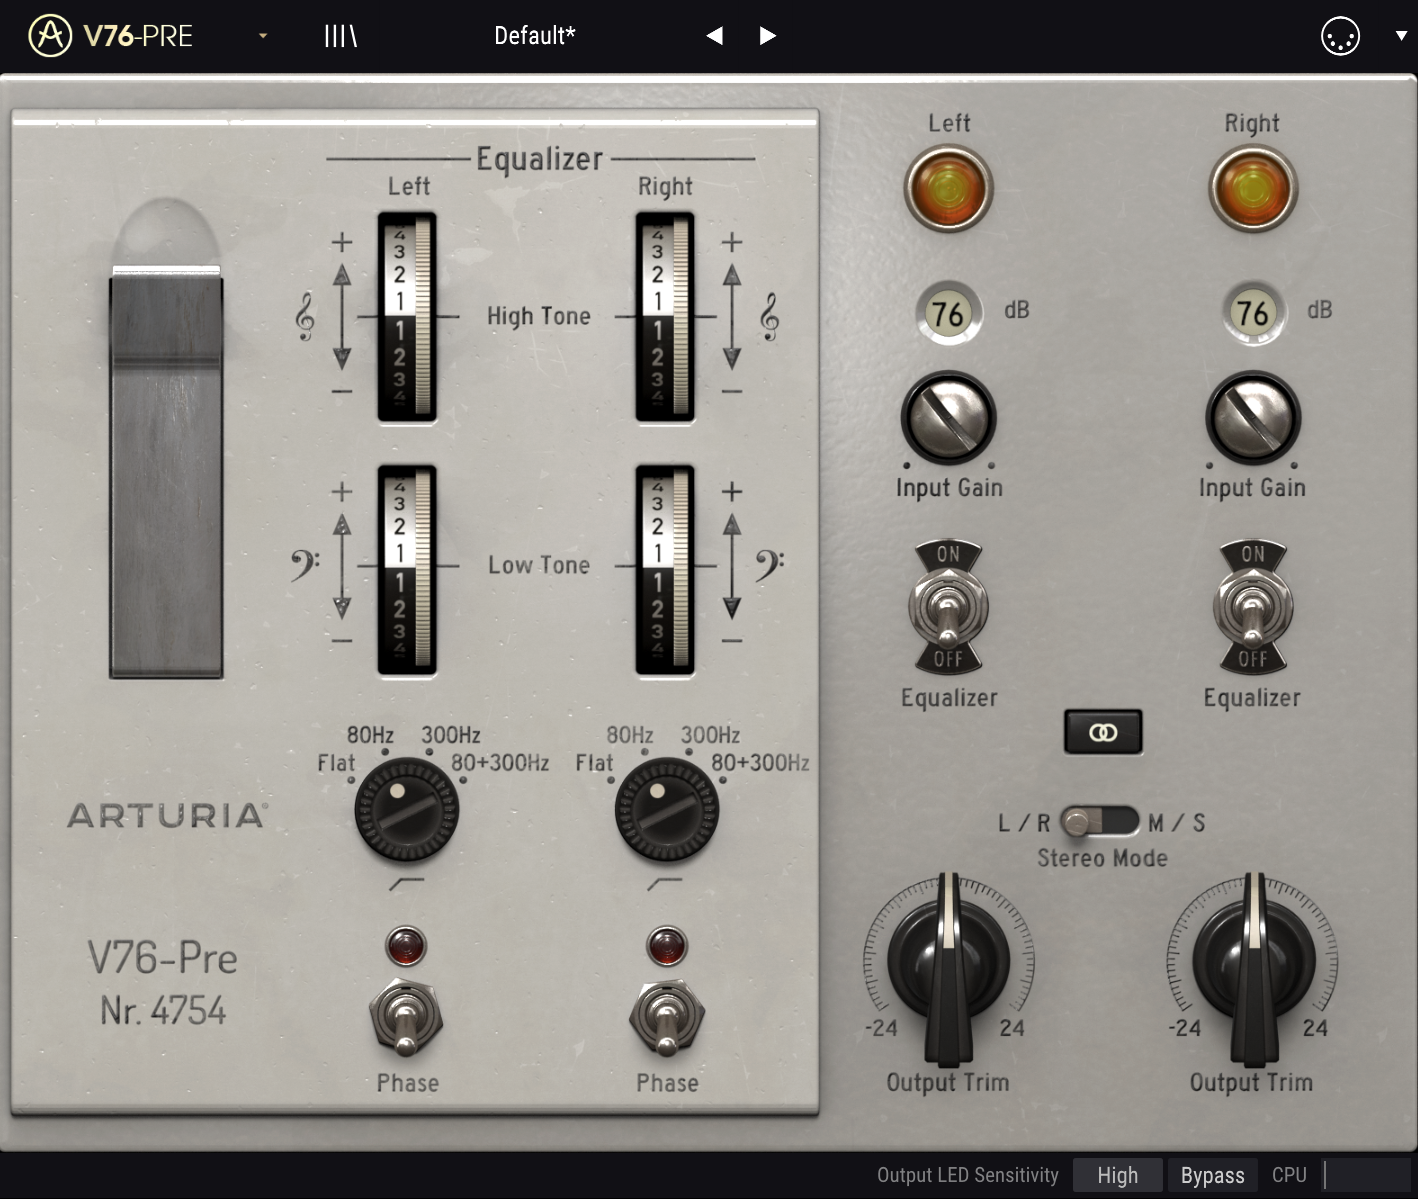Click the Arturia logo icon

(49, 36)
